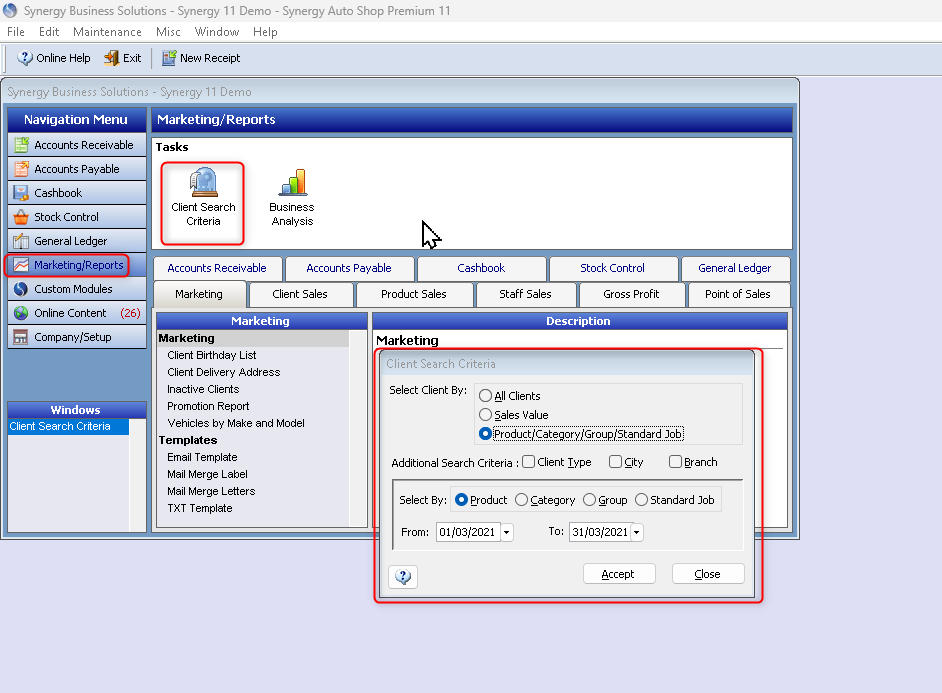The image size is (942, 693).
Task: Click the Accept button
Action: coord(619,574)
